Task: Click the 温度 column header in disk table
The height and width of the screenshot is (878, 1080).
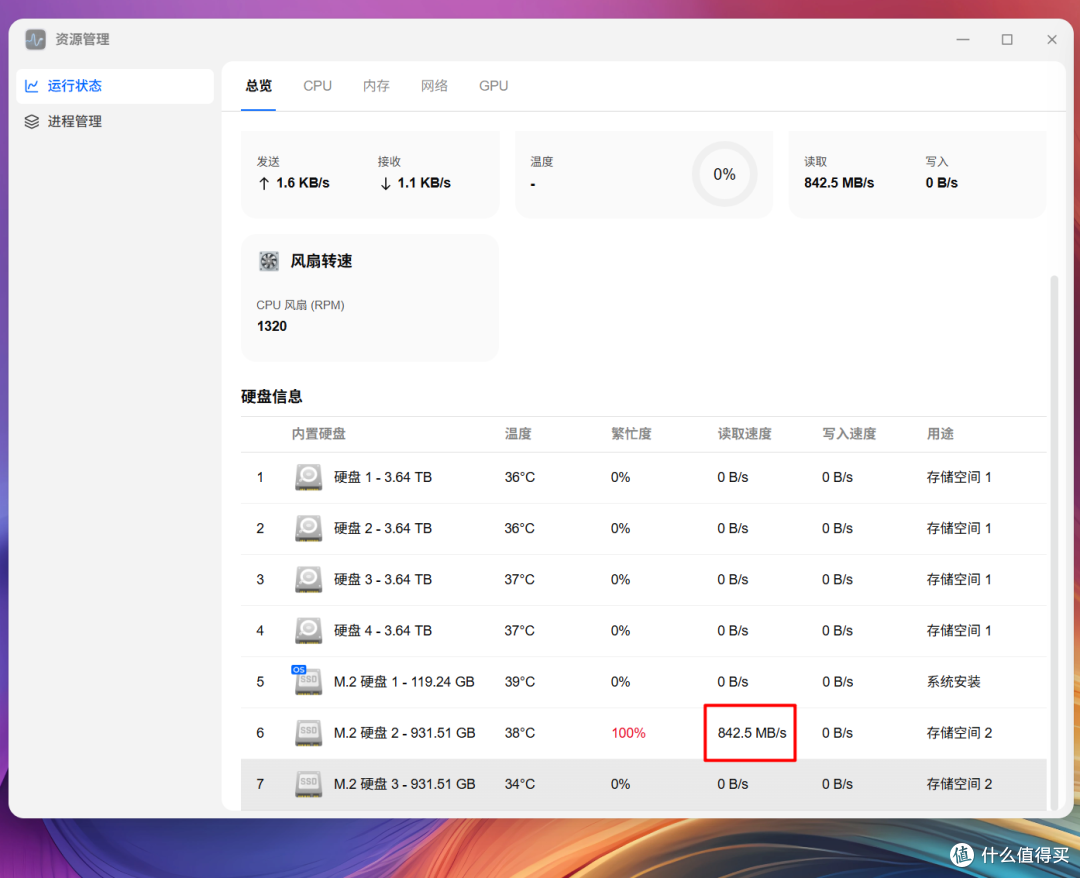Action: (517, 434)
